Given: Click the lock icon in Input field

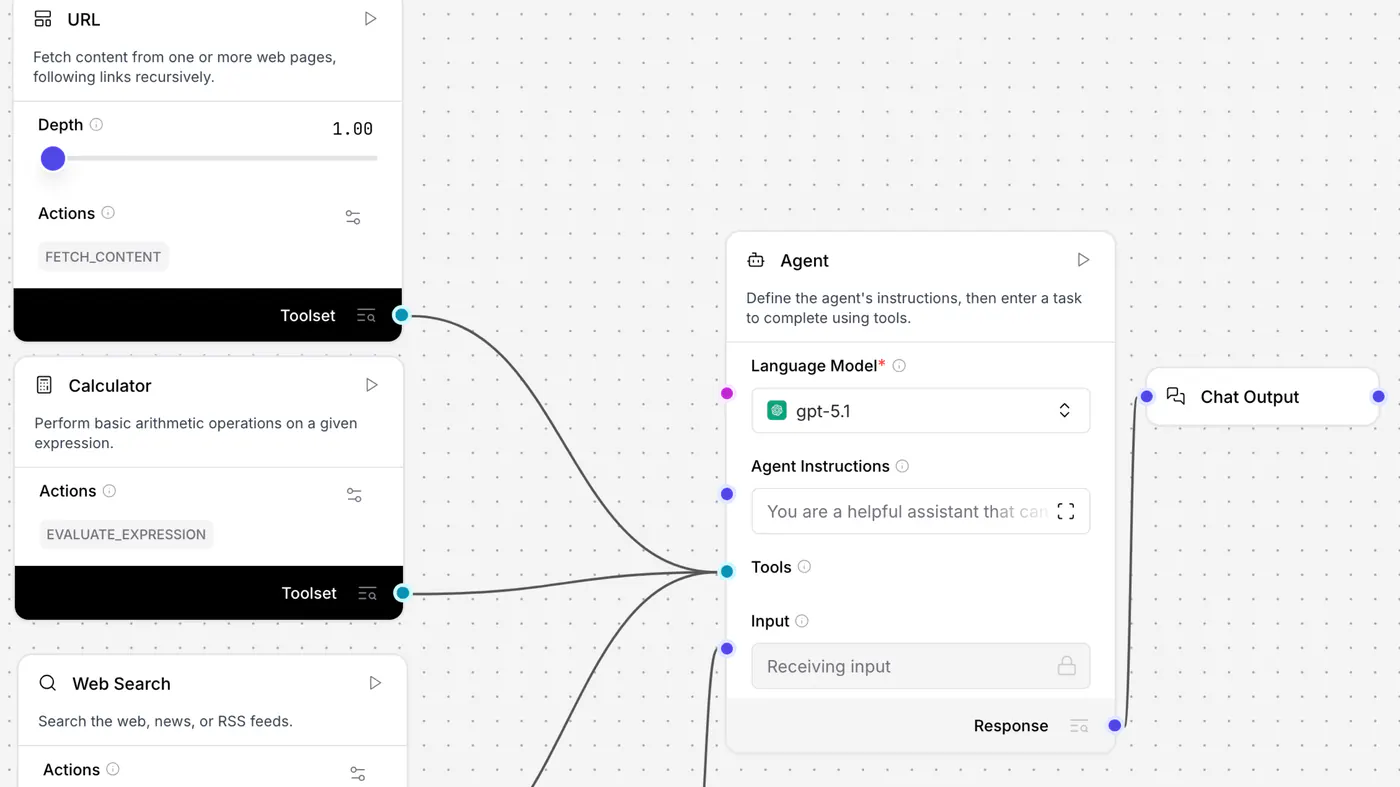Looking at the screenshot, I should coord(1067,666).
